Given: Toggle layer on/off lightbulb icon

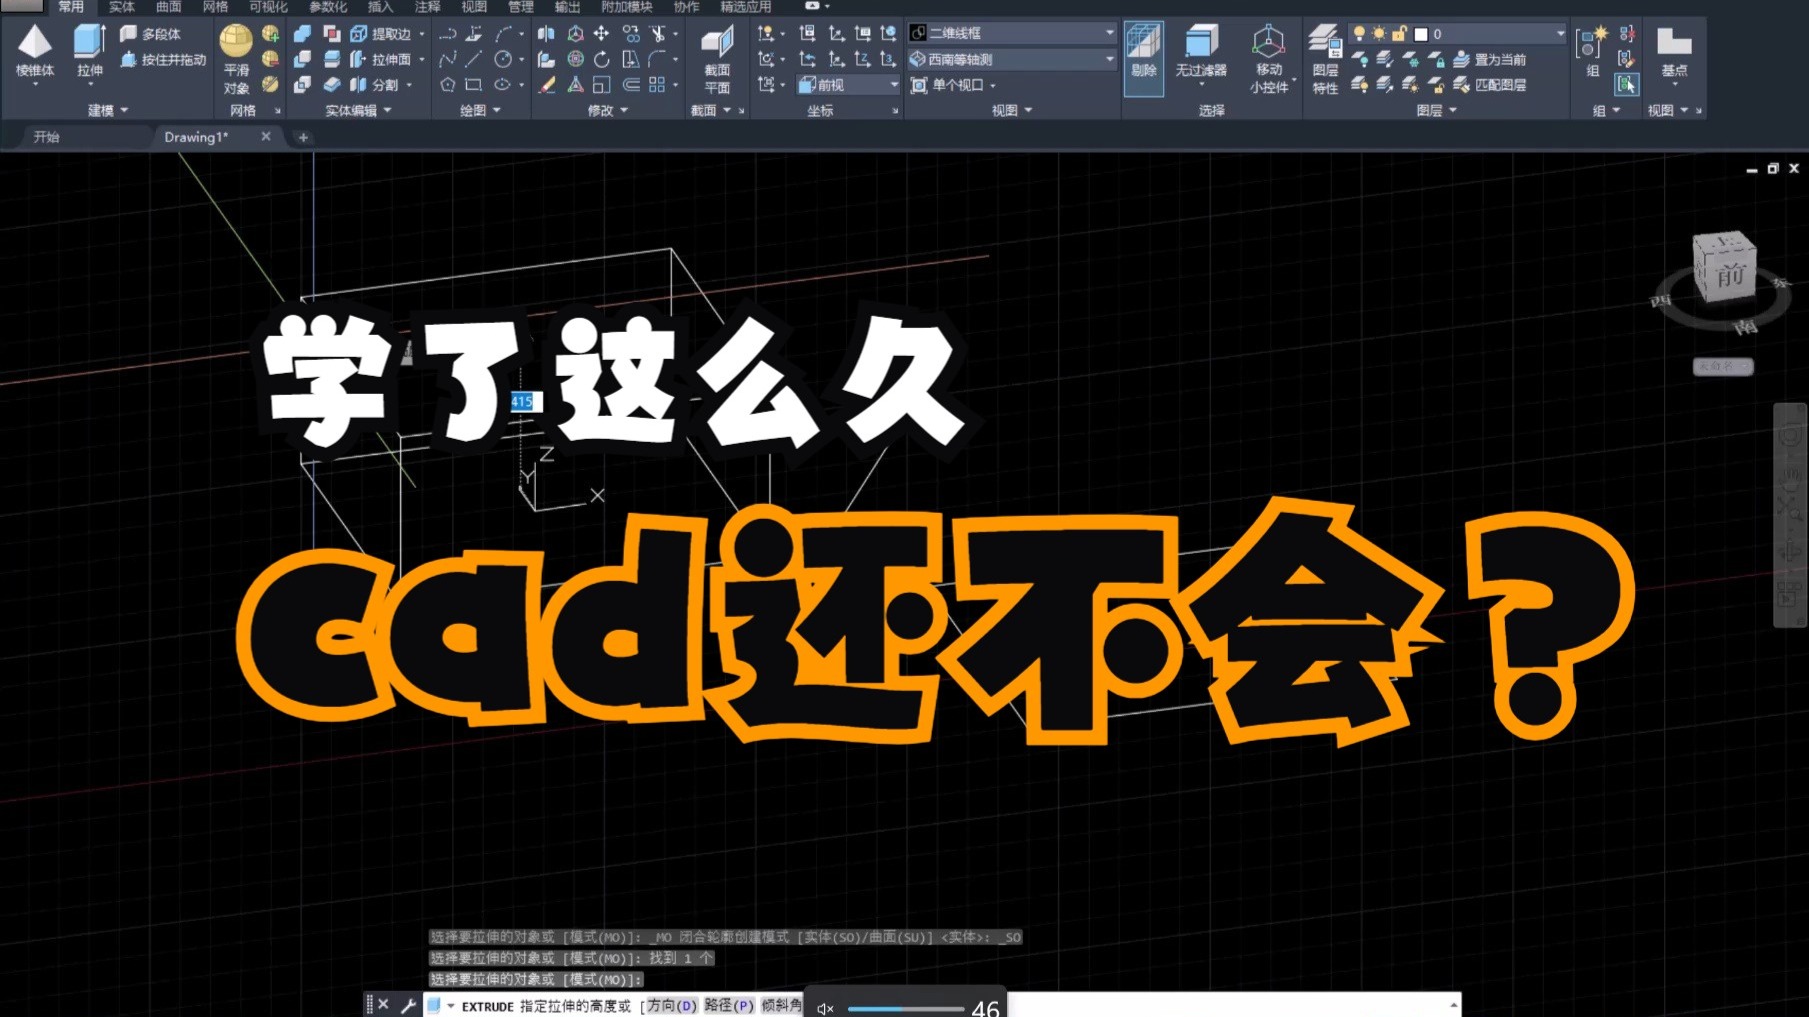Looking at the screenshot, I should click(1359, 34).
